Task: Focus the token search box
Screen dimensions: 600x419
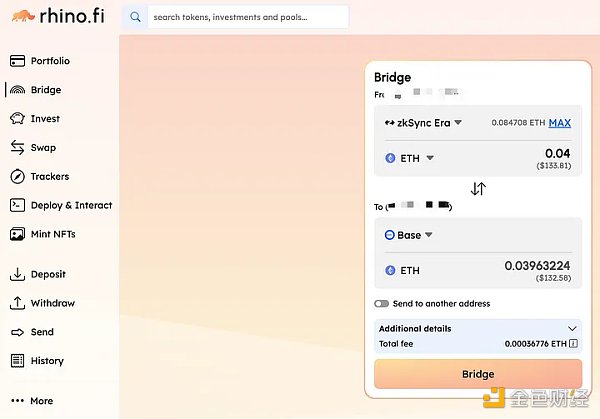Action: pos(248,17)
